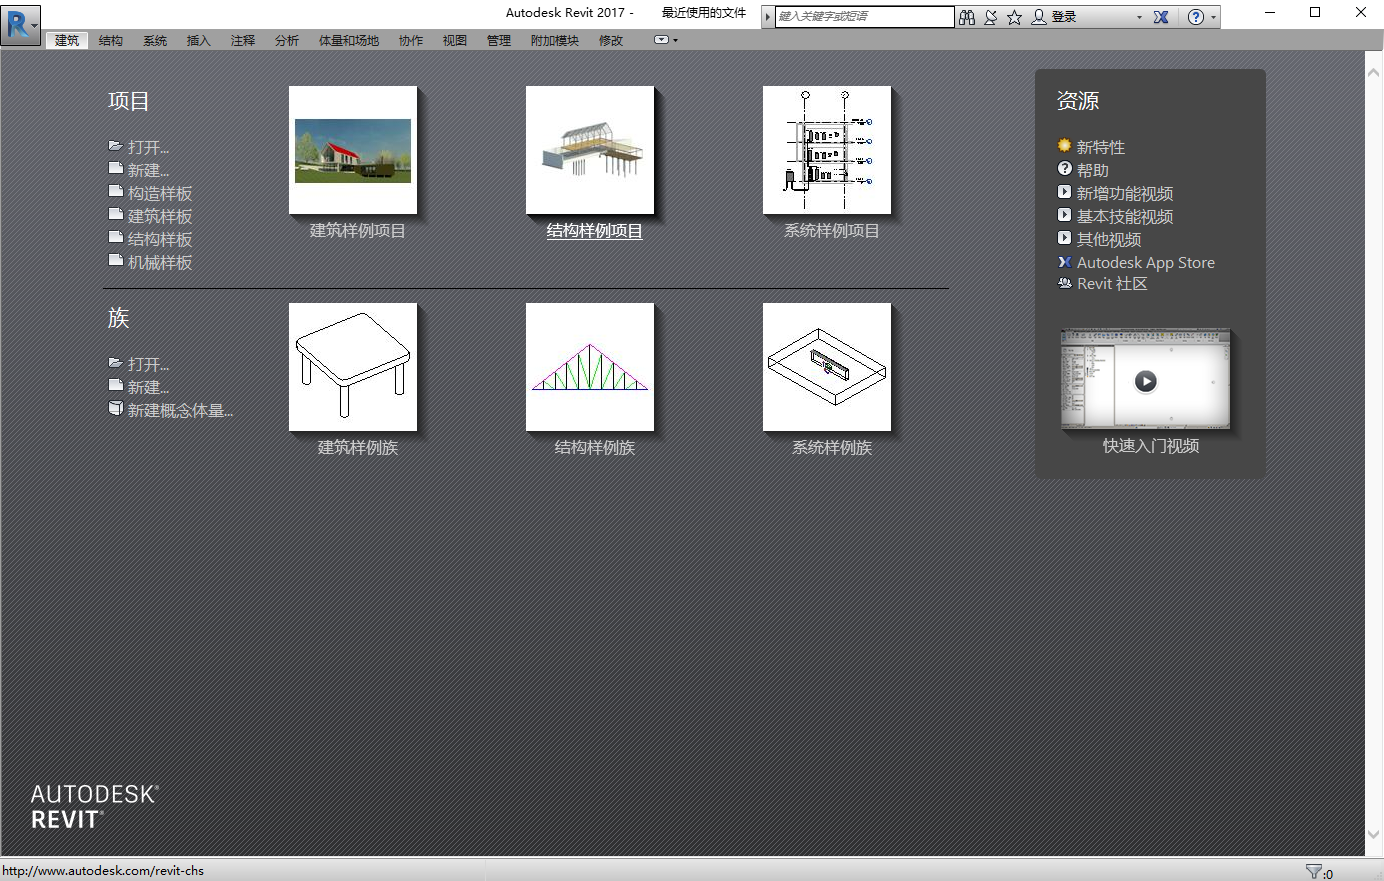This screenshot has width=1384, height=881.
Task: Open Communication Center satellite dish icon
Action: tap(990, 17)
